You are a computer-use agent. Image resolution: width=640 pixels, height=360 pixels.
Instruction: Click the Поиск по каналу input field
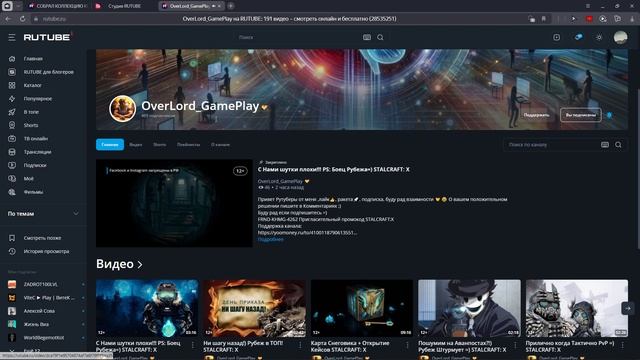[x=552, y=144]
